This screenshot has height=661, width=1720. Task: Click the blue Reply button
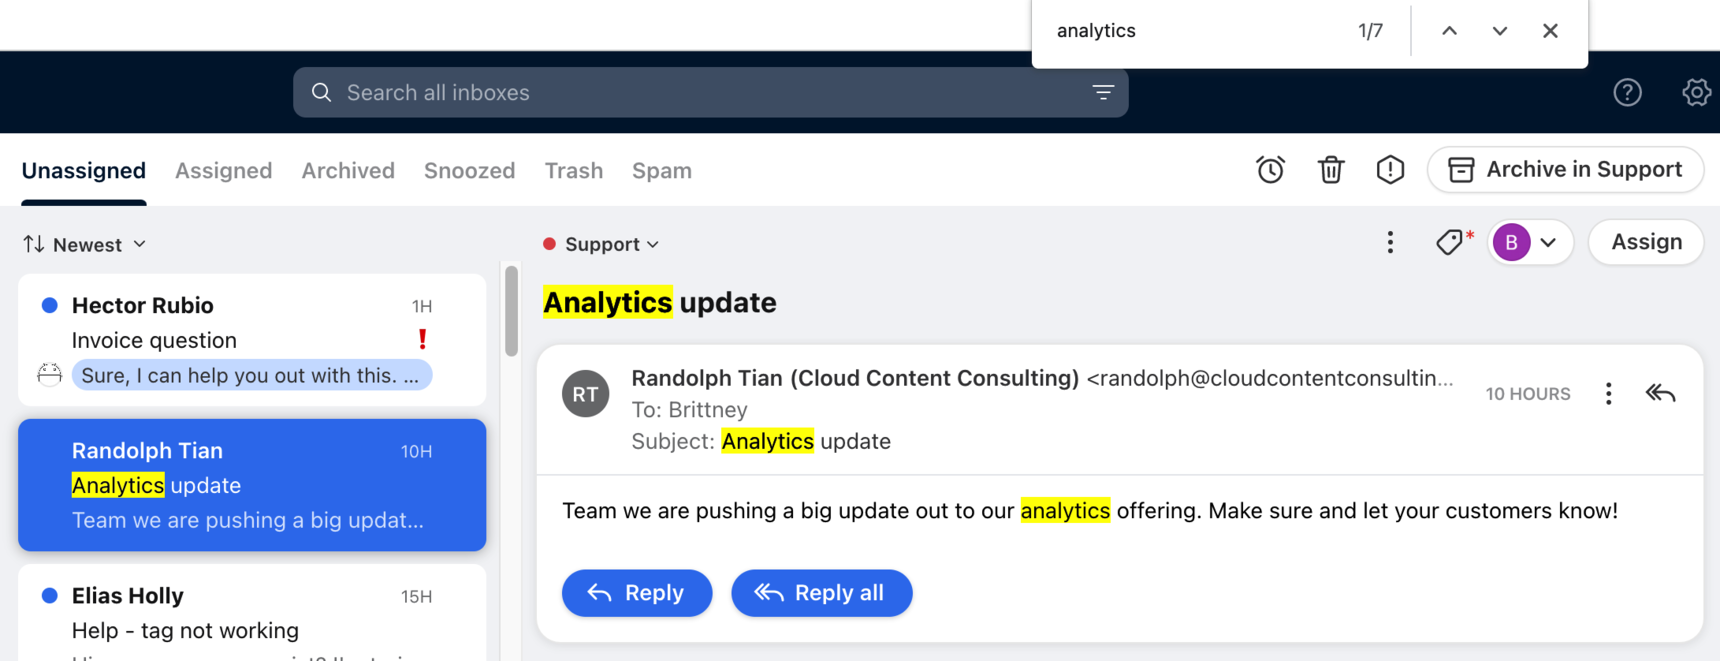637,593
